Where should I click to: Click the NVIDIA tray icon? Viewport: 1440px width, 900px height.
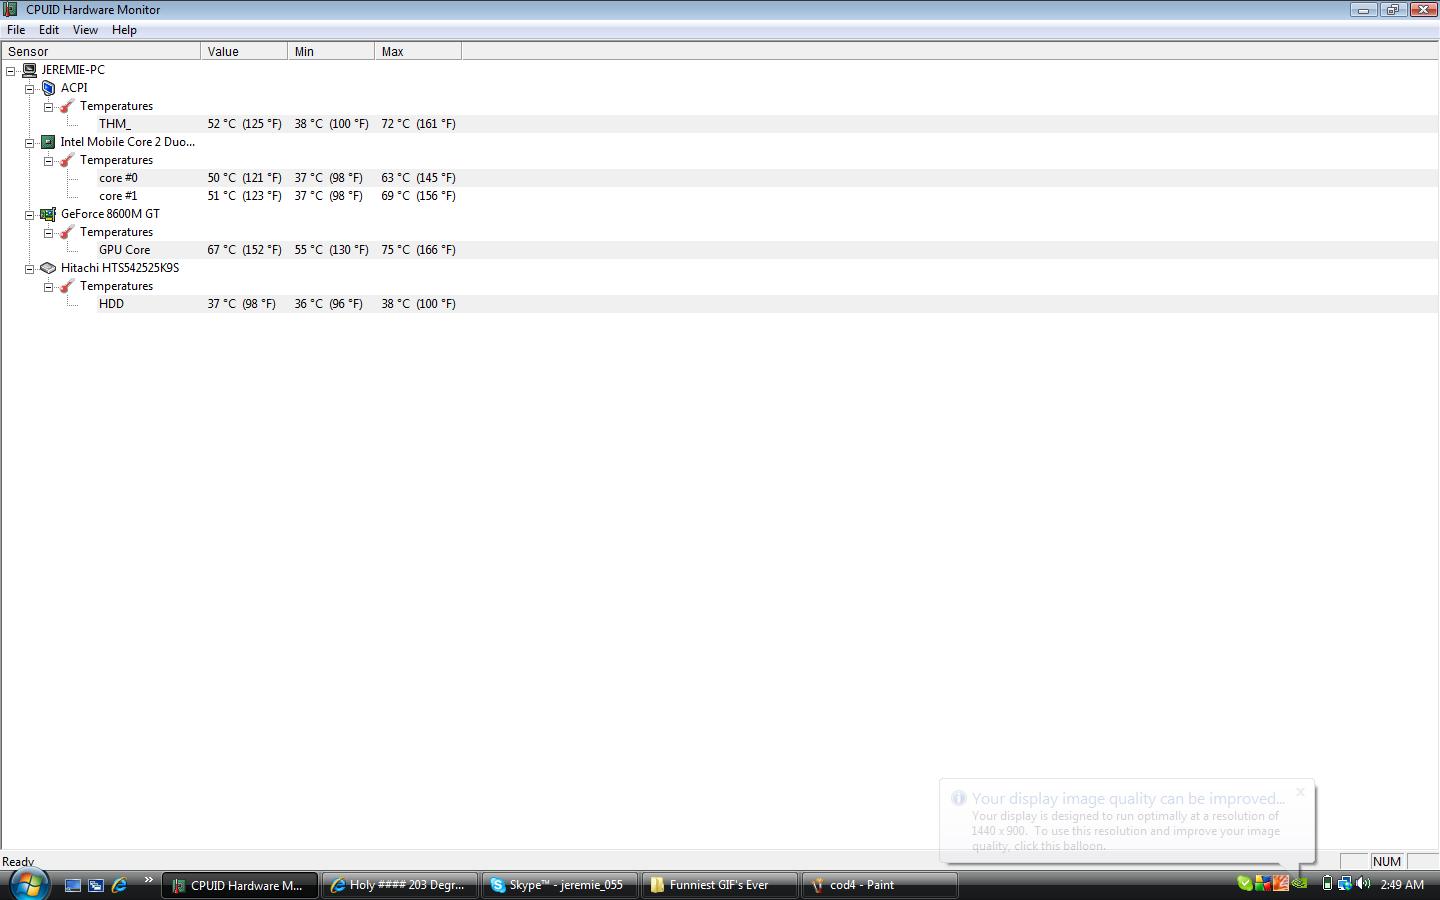[x=1300, y=883]
